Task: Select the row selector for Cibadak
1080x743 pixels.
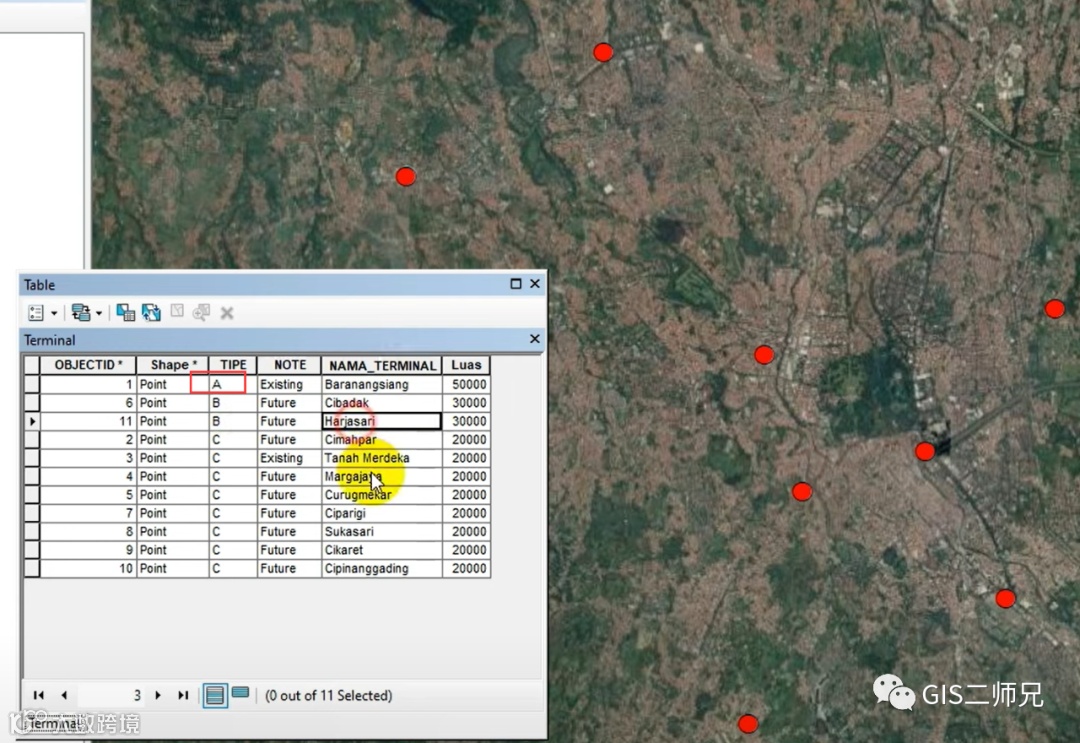Action: [x=32, y=403]
